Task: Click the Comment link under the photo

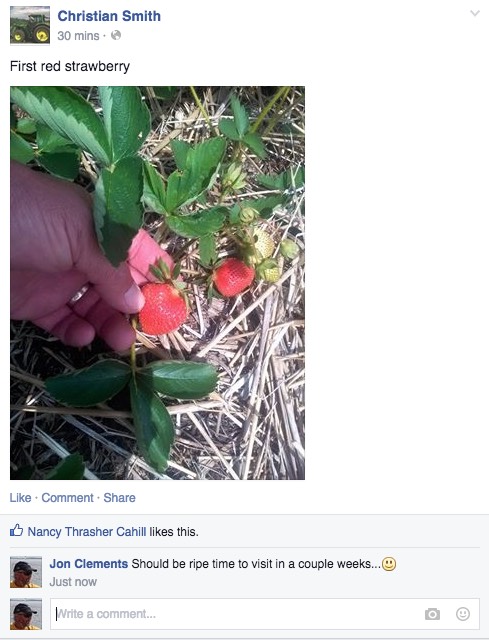Action: coord(67,498)
